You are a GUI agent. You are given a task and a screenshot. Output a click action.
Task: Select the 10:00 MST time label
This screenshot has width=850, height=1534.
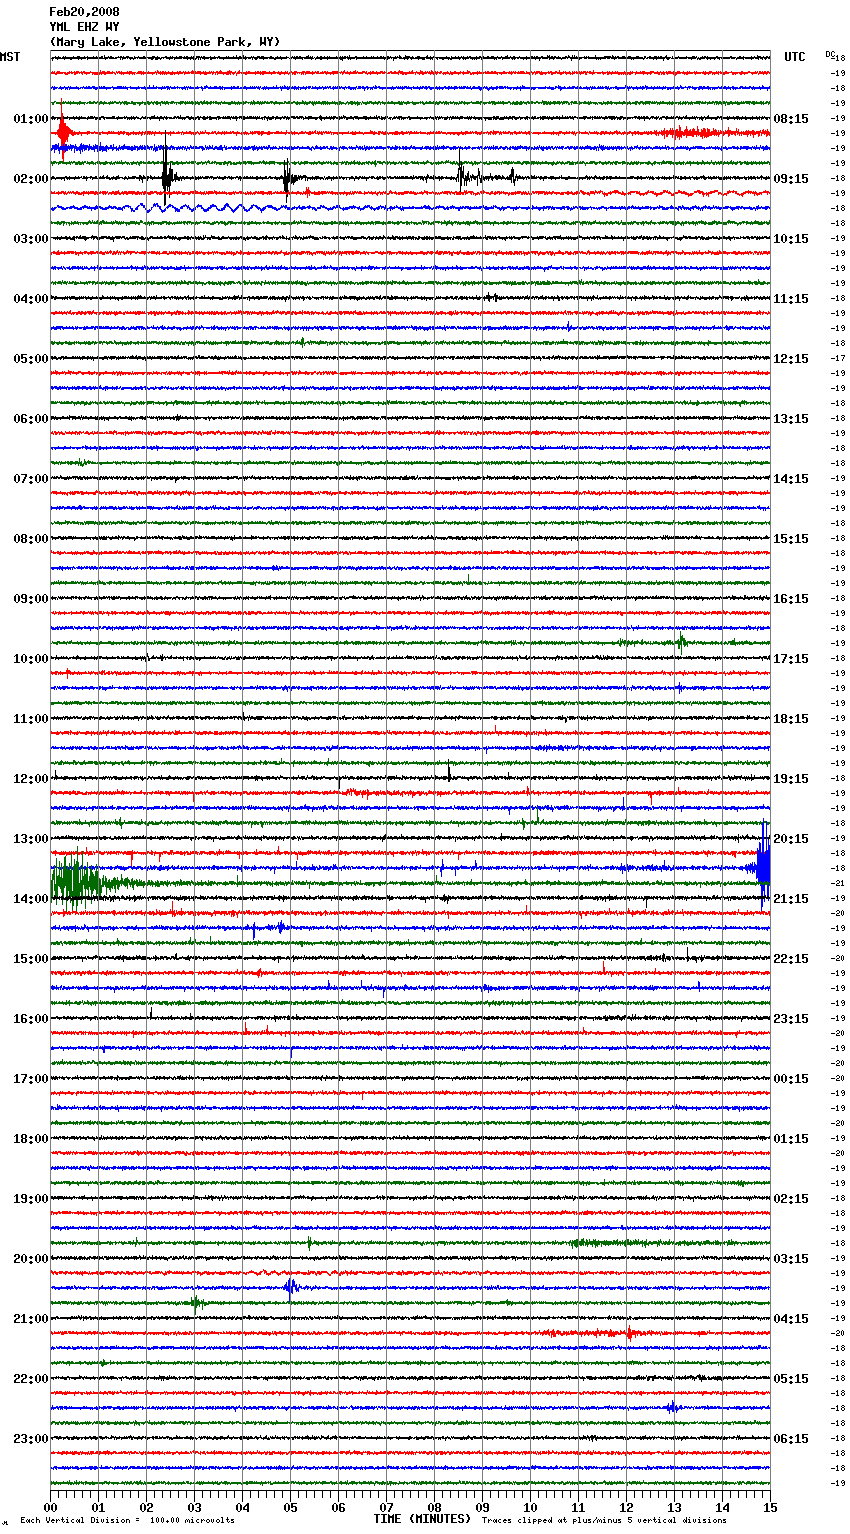coord(30,659)
